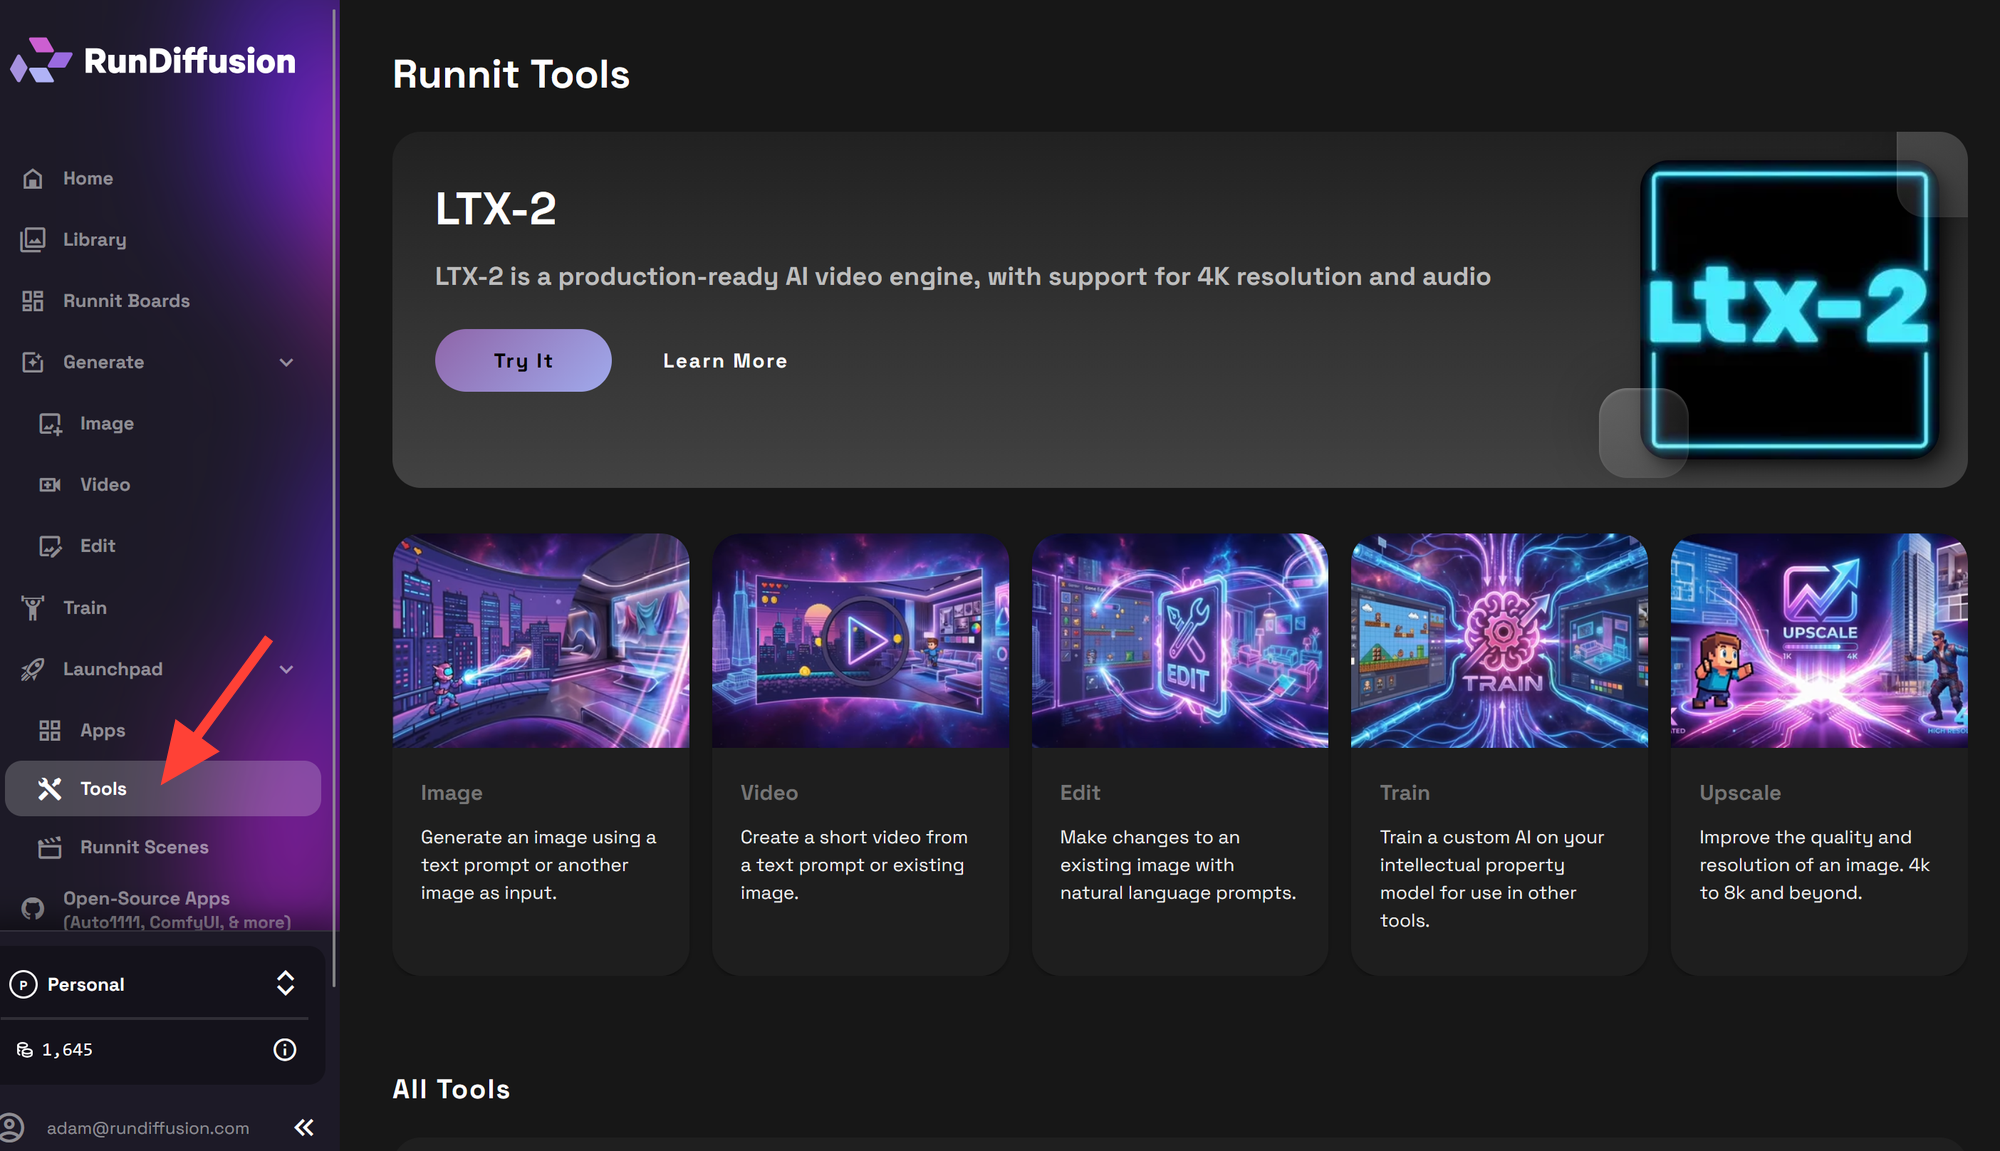The width and height of the screenshot is (2000, 1151).
Task: Open Library via its sidebar icon
Action: [33, 239]
